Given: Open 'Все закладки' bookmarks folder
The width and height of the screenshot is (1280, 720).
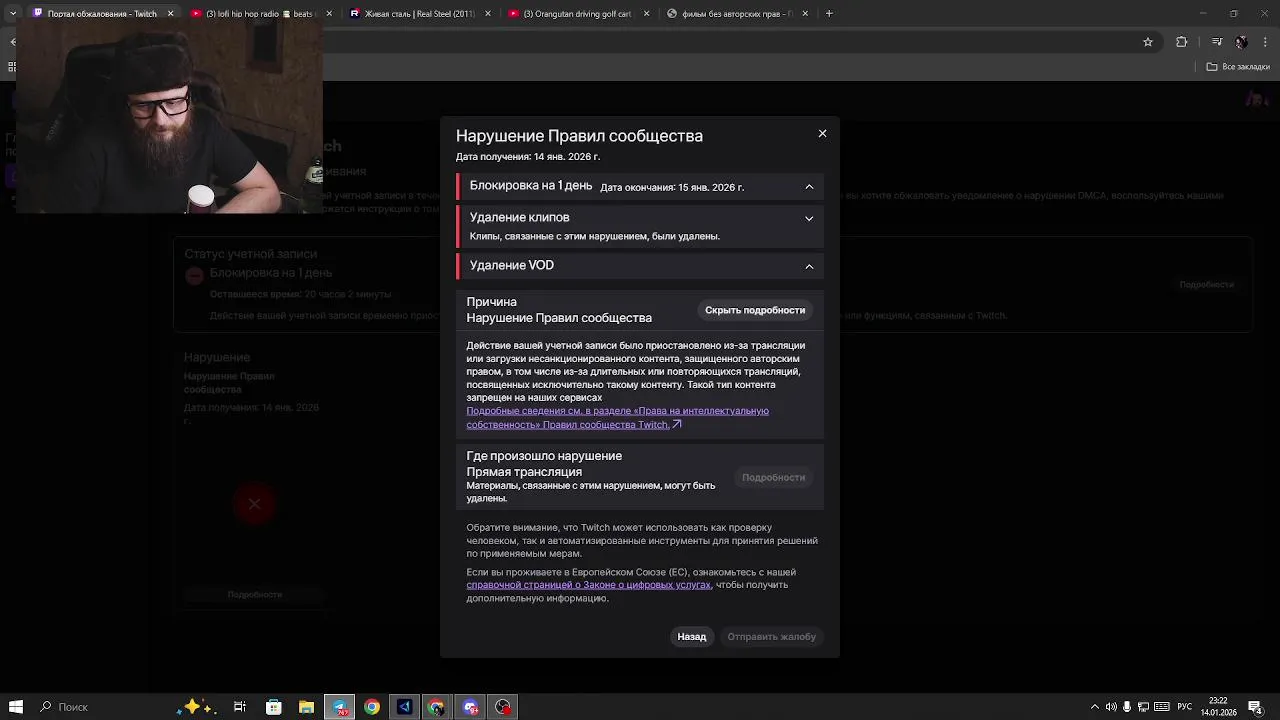Looking at the screenshot, I should point(1238,67).
